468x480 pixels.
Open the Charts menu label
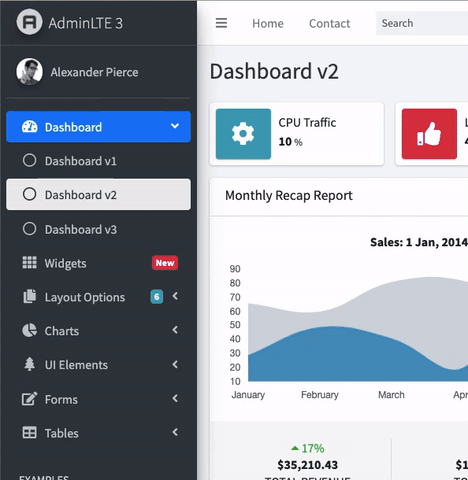(62, 331)
